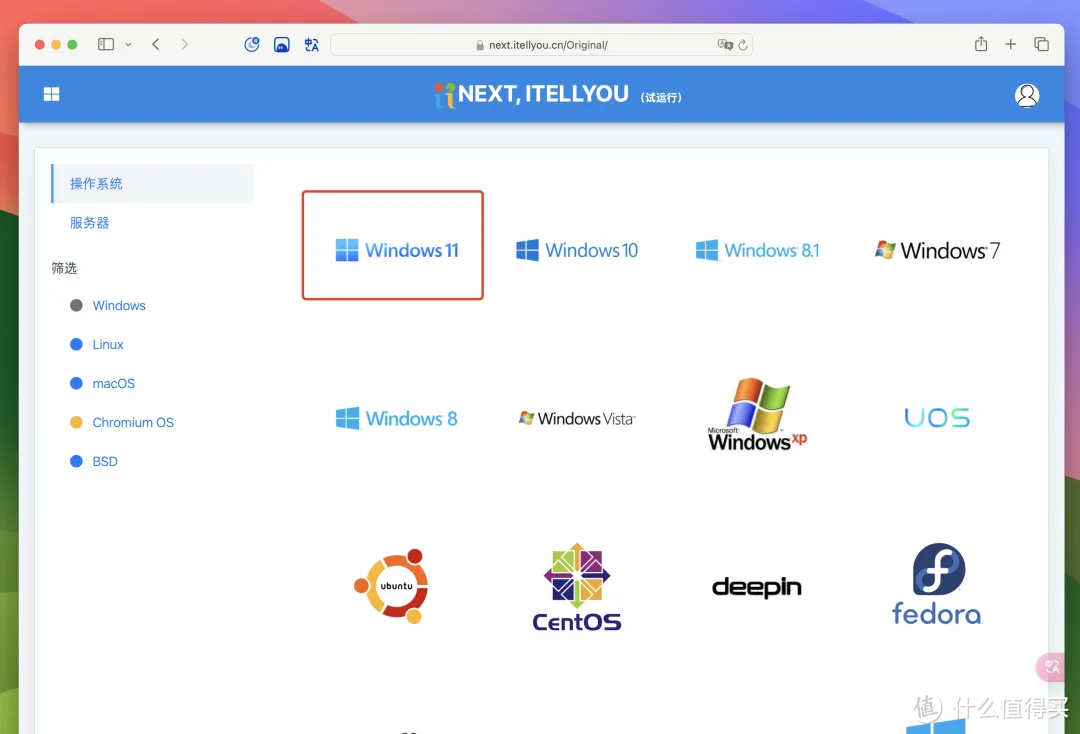Screen dimensions: 1080x734
Task: Expand the sidebar dropdown chevron
Action: click(128, 44)
